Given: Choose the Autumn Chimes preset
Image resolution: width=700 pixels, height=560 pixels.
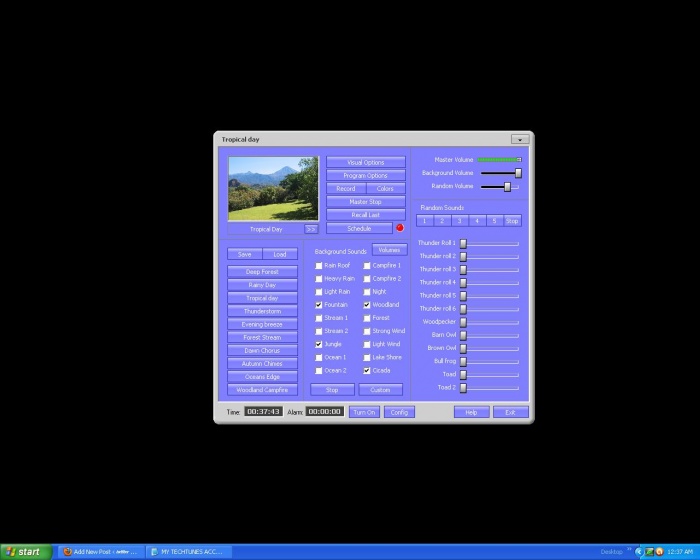Looking at the screenshot, I should 262,364.
